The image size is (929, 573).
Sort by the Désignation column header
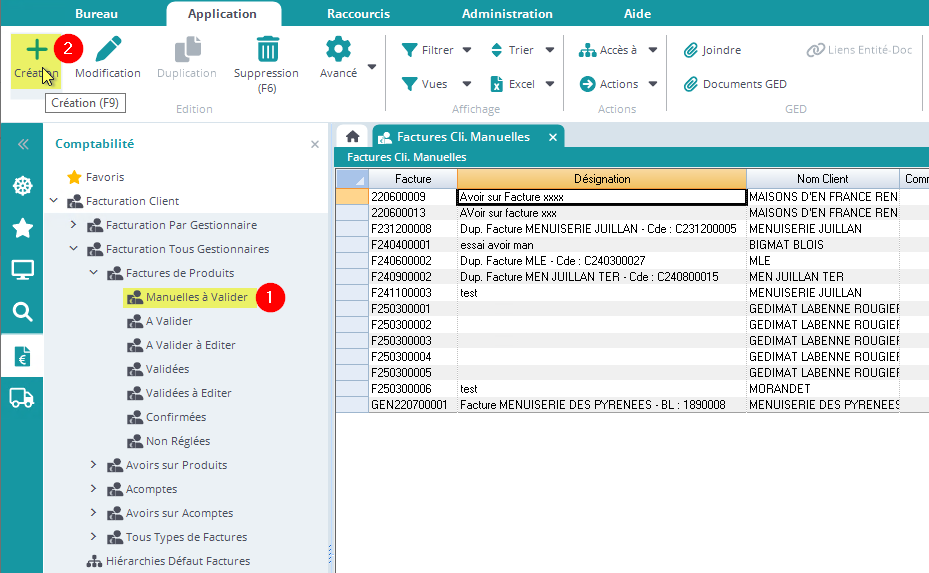601,179
